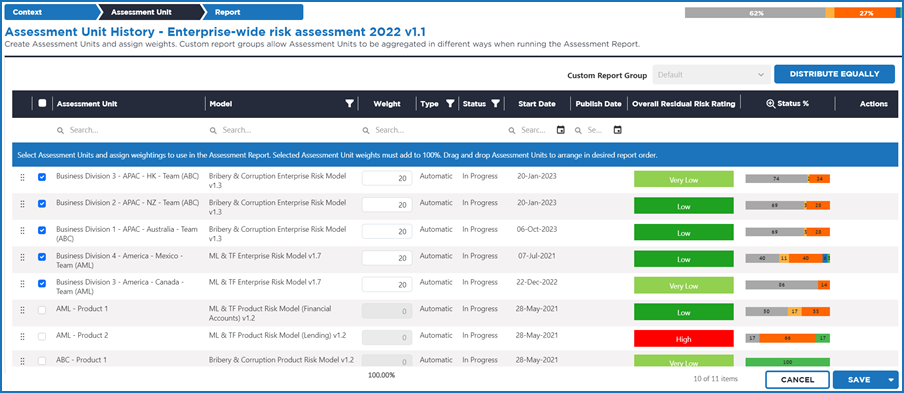904x393 pixels.
Task: Click status bar for Business Division 3 HK row
Action: (x=788, y=179)
